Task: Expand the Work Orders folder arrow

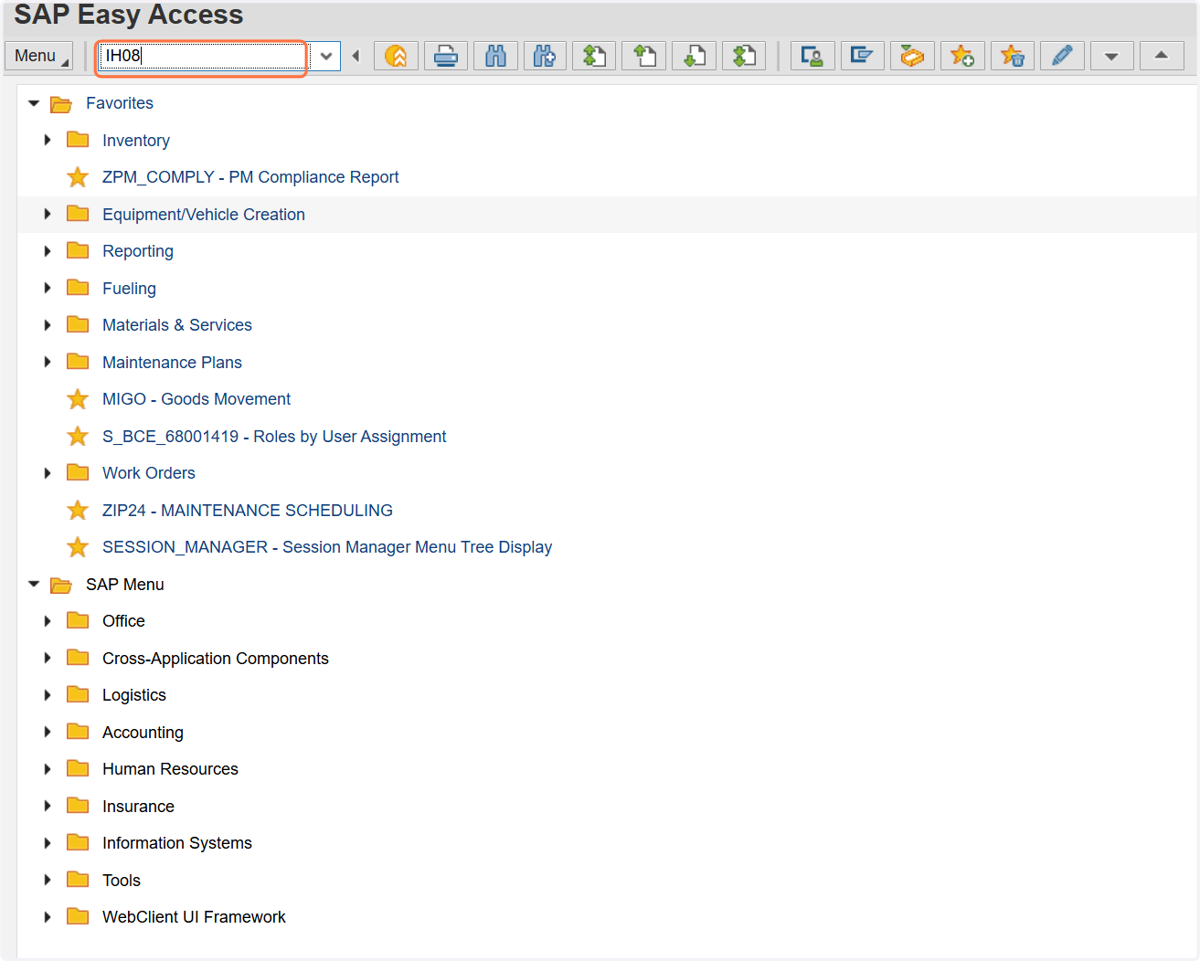Action: [x=47, y=473]
